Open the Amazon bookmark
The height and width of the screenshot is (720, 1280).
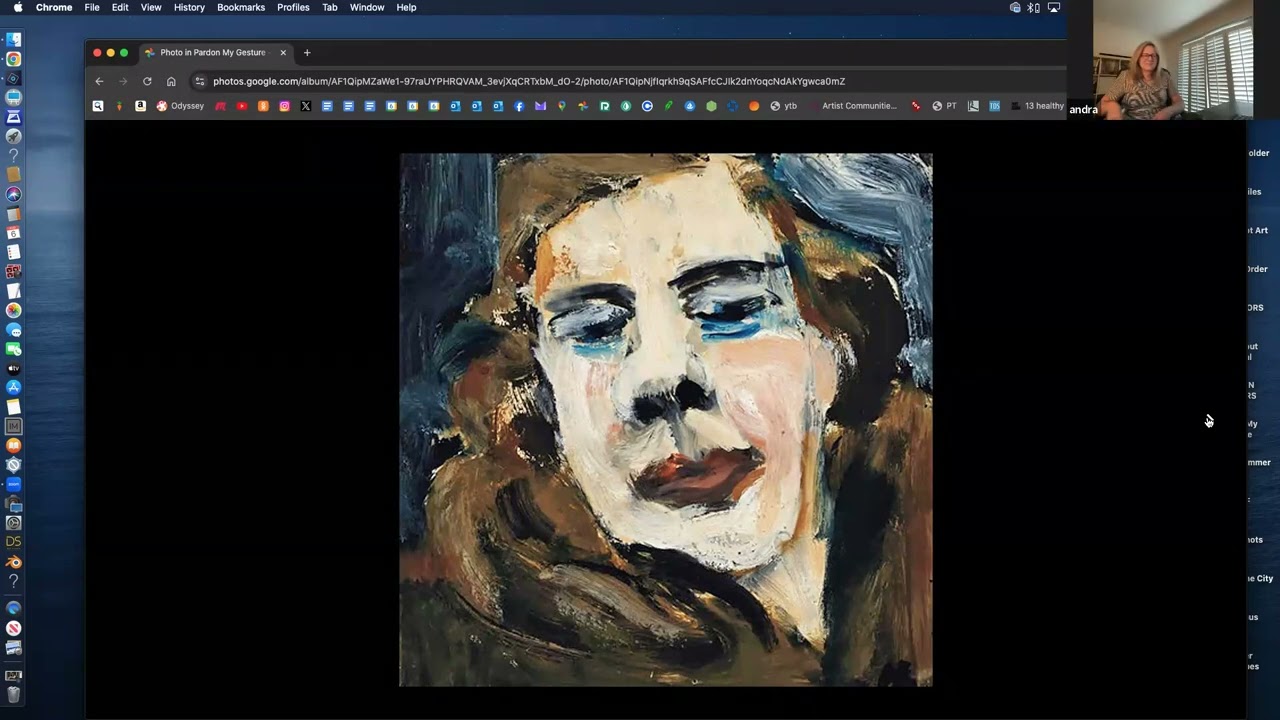[140, 105]
